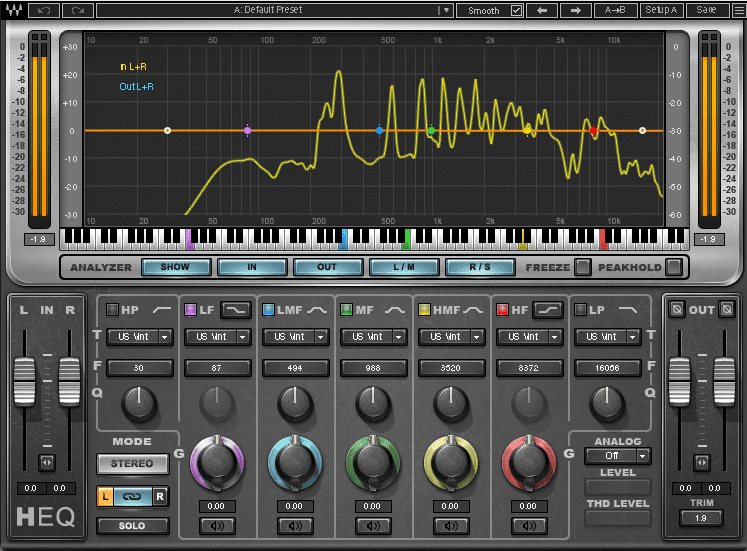Toggle the yellow HMF band on/off
747x551 pixels.
[424, 310]
